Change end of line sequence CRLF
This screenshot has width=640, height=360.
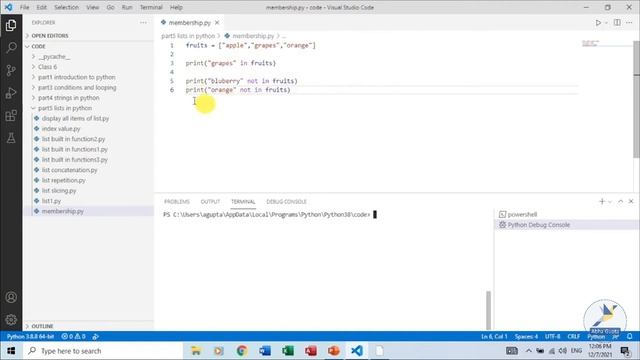tap(573, 337)
